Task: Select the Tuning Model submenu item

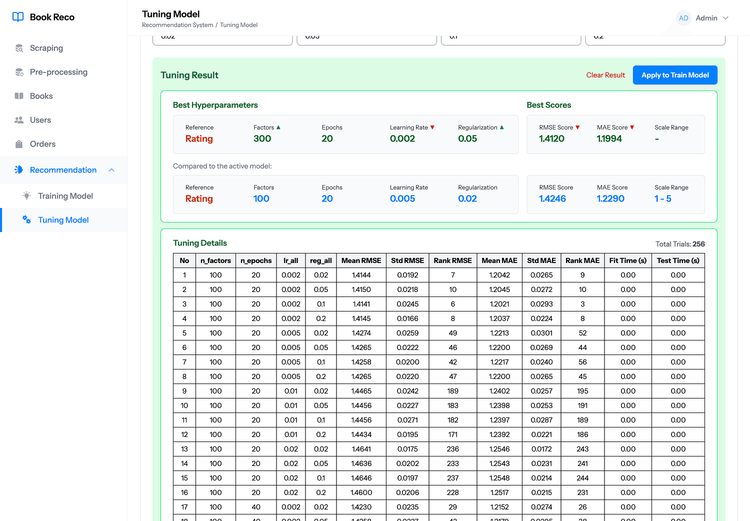Action: tap(64, 220)
